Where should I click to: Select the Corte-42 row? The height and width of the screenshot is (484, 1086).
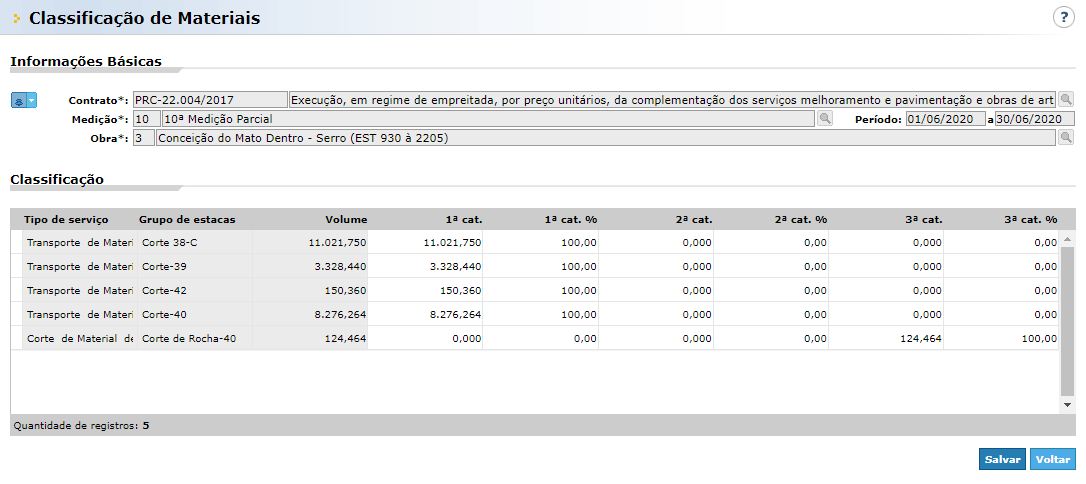pyautogui.click(x=535, y=290)
